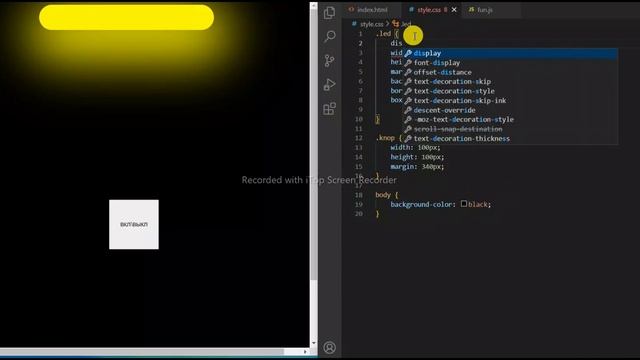The image size is (640, 360).
Task: Open the Source Control view
Action: coord(329,60)
